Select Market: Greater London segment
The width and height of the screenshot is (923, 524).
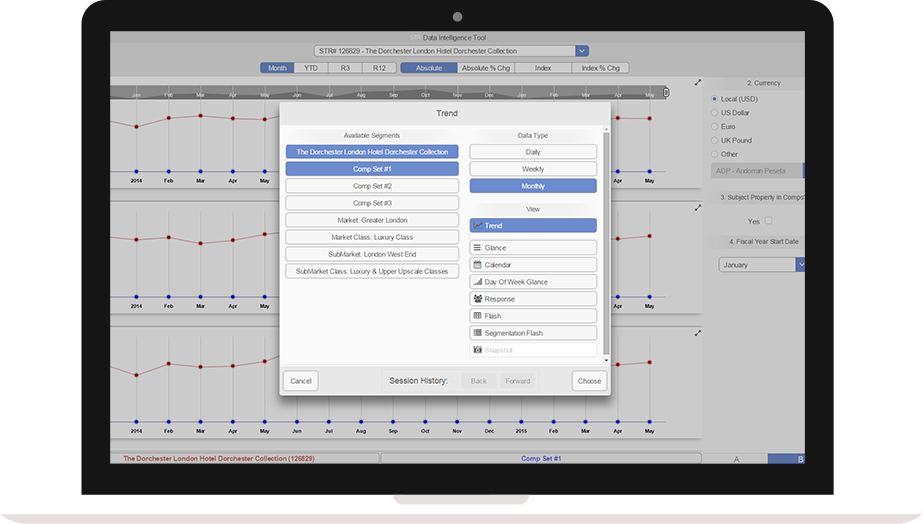[x=372, y=220]
